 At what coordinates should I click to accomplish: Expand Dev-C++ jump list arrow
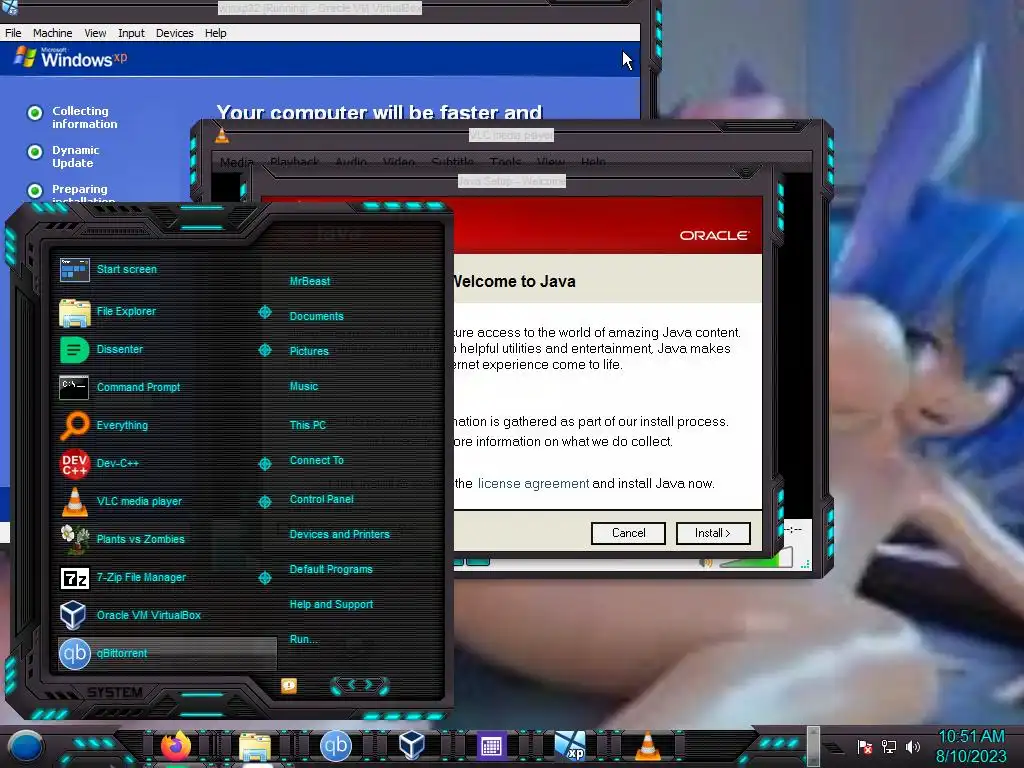(x=265, y=464)
